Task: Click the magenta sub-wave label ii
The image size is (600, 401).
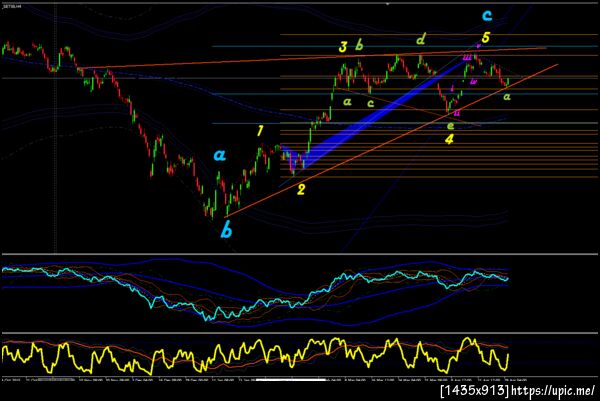Action: coord(457,112)
